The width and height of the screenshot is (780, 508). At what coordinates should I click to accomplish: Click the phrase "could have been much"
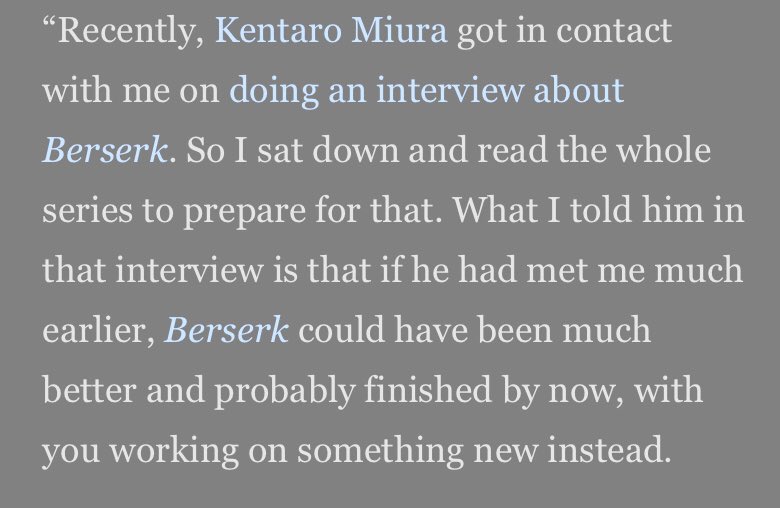[475, 330]
